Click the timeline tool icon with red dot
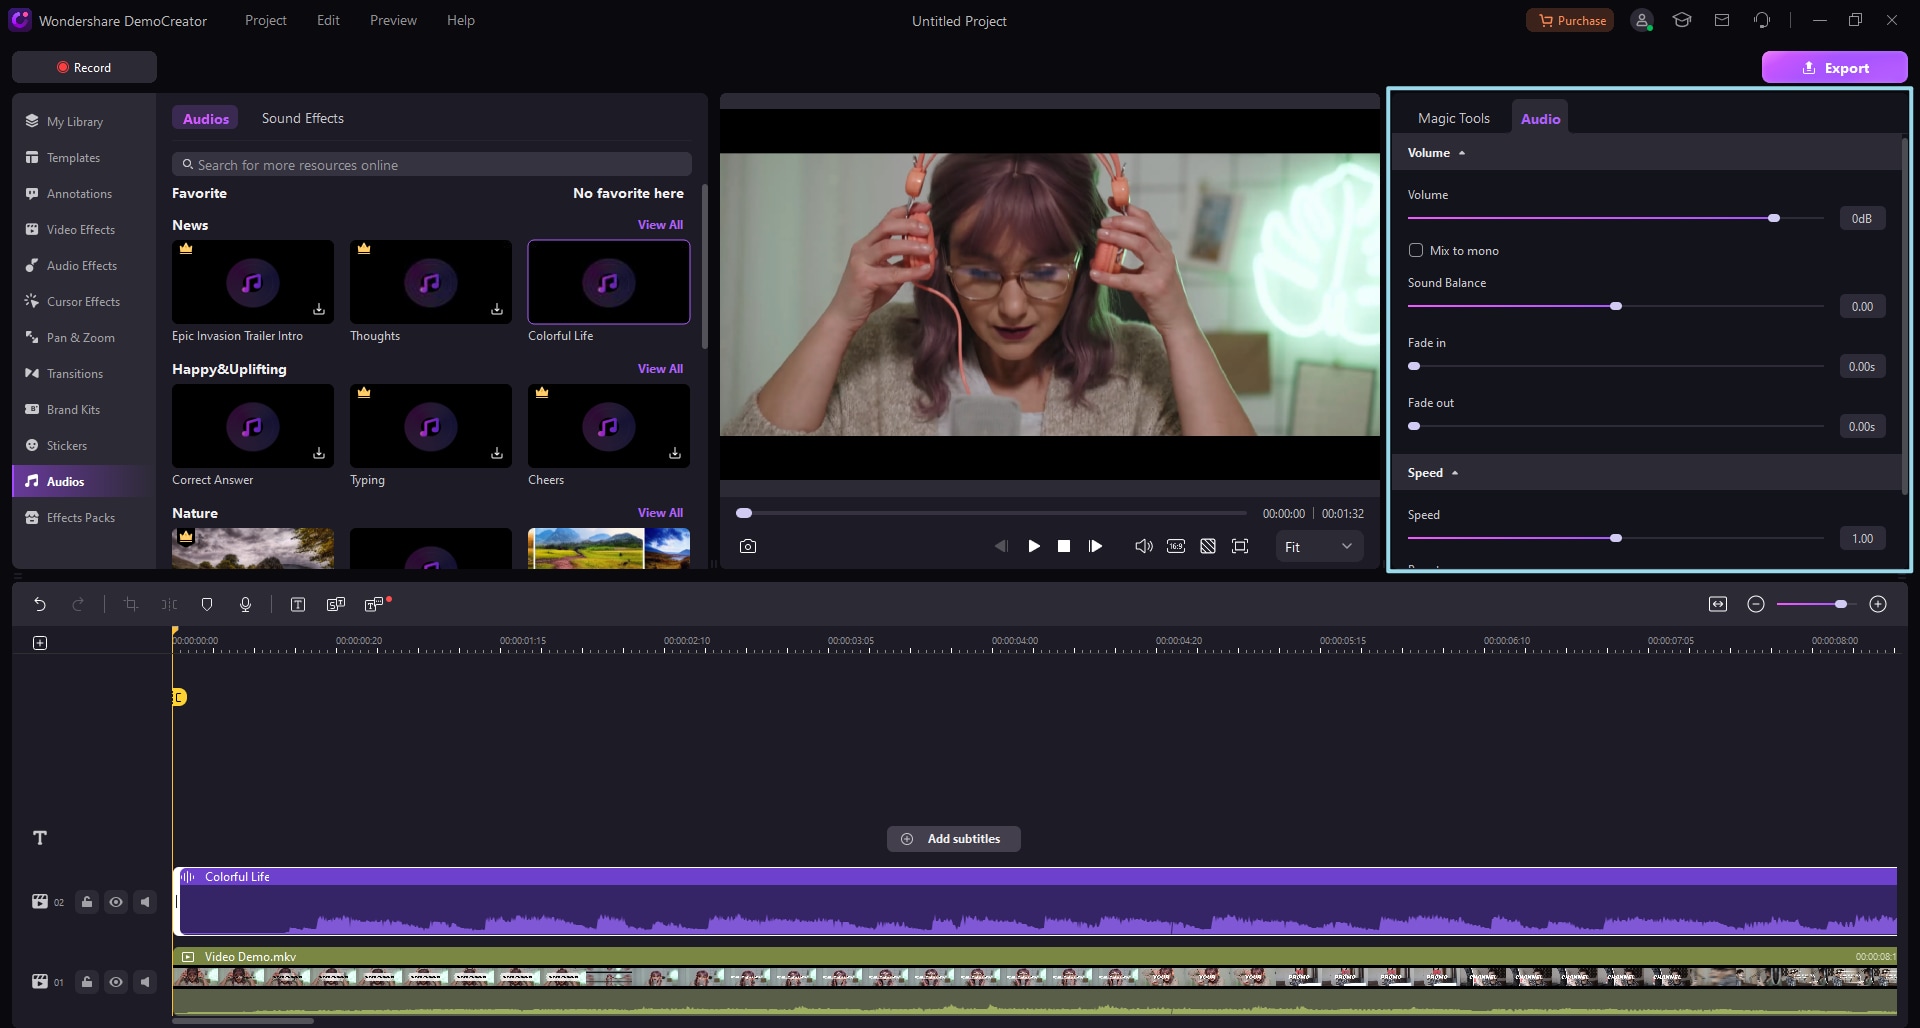The width and height of the screenshot is (1920, 1028). tap(375, 604)
